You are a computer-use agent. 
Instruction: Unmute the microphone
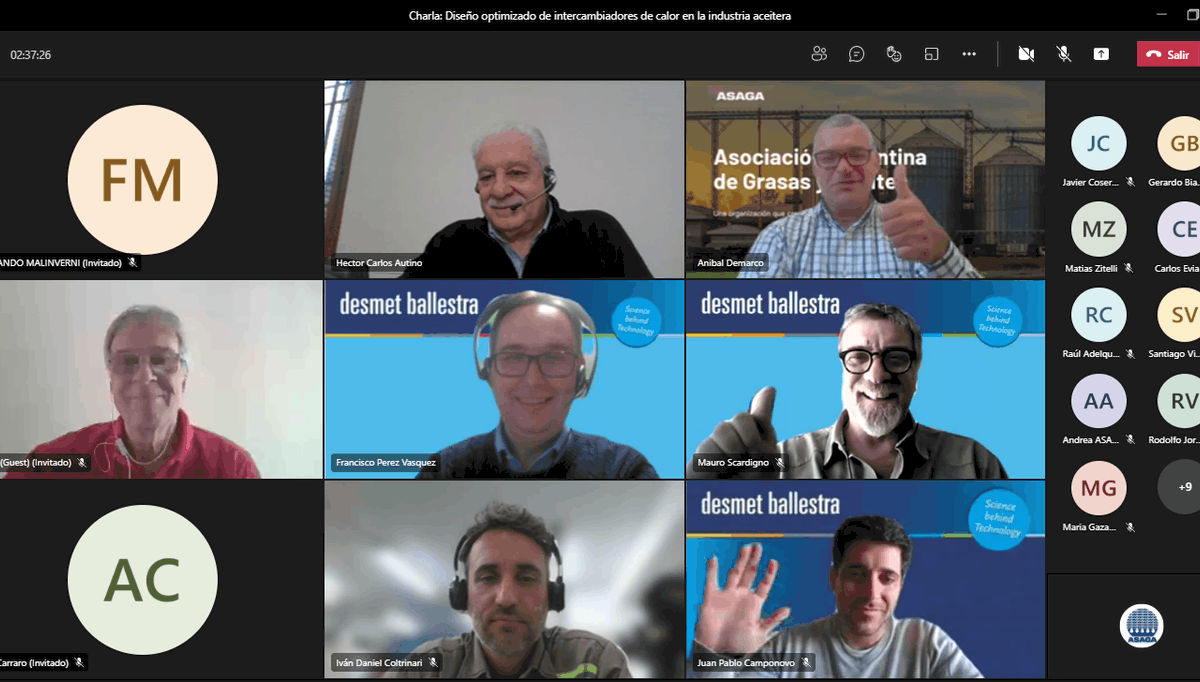(1064, 54)
